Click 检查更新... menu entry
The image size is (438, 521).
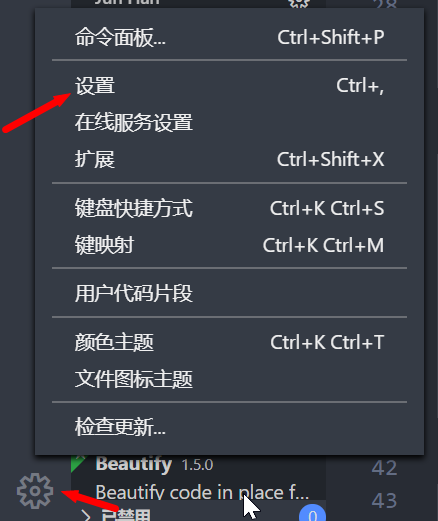[x=229, y=427]
